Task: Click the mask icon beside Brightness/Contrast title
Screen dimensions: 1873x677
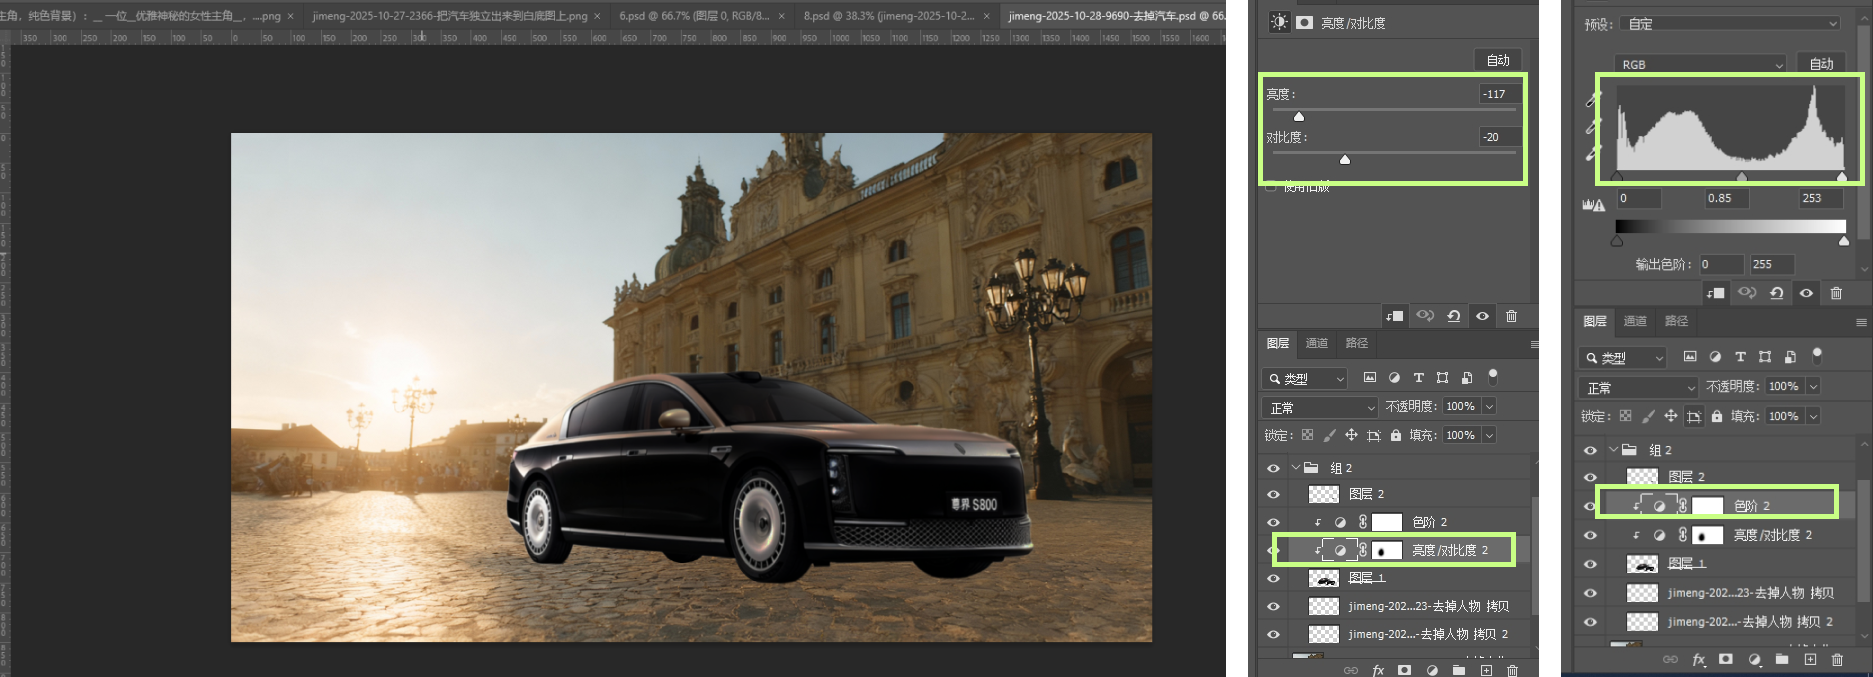Action: tap(1305, 22)
